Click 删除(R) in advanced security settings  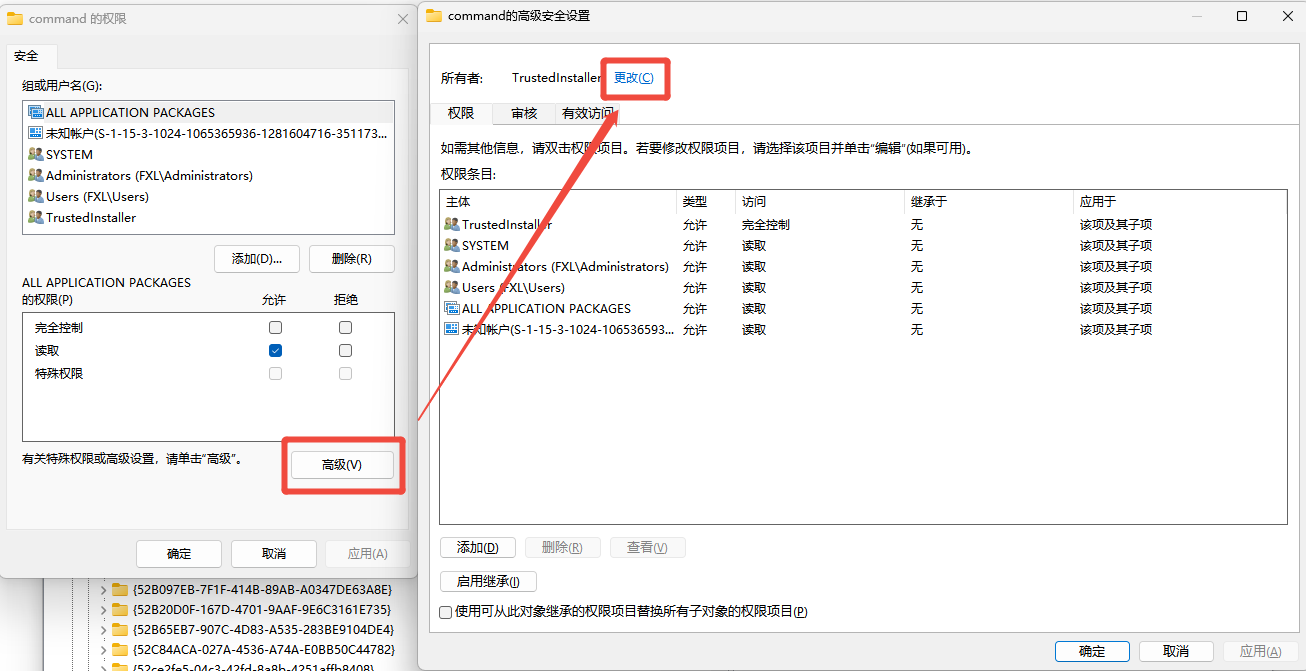562,547
